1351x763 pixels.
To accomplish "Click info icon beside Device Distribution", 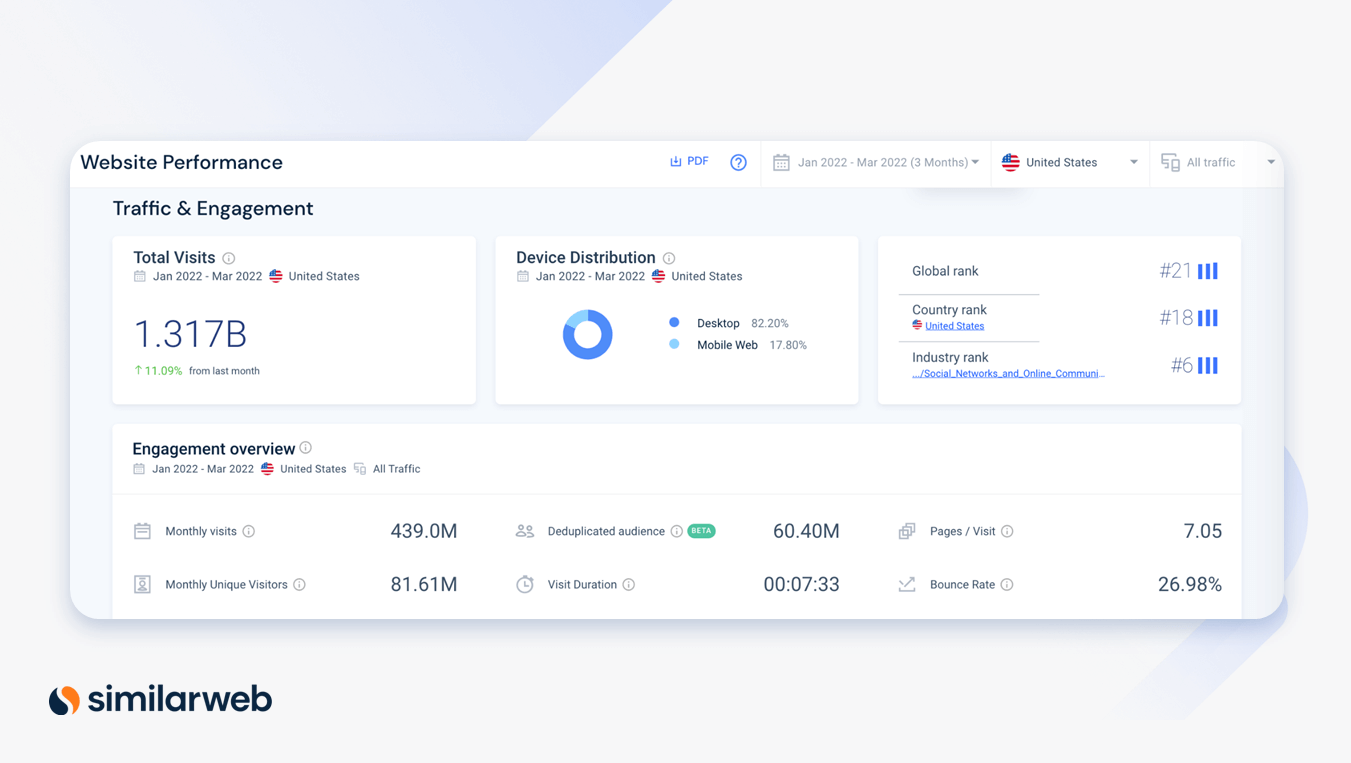I will pos(669,258).
